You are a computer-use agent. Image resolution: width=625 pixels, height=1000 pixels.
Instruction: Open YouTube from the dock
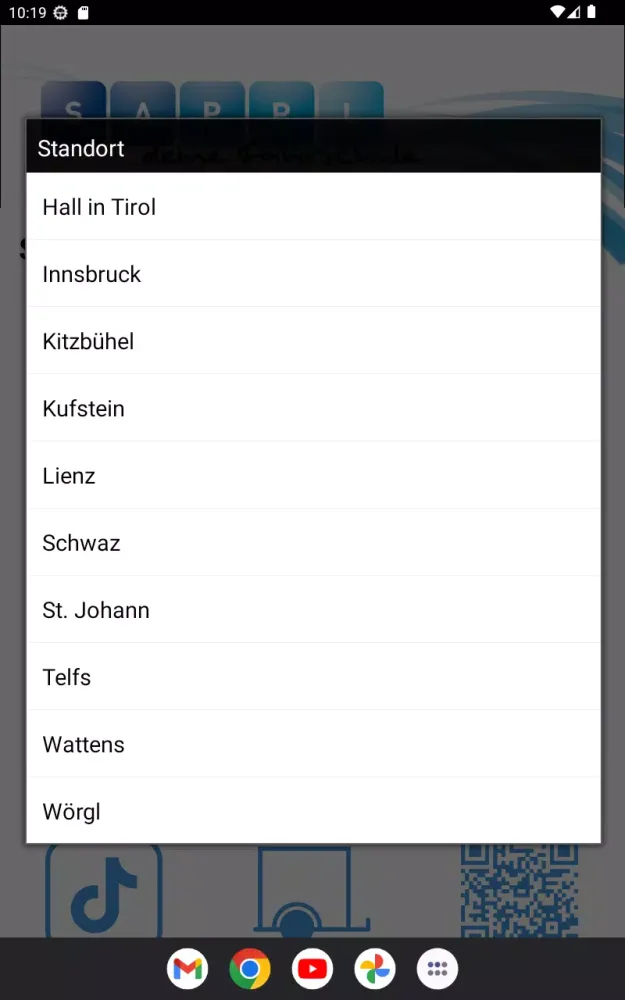(312, 968)
